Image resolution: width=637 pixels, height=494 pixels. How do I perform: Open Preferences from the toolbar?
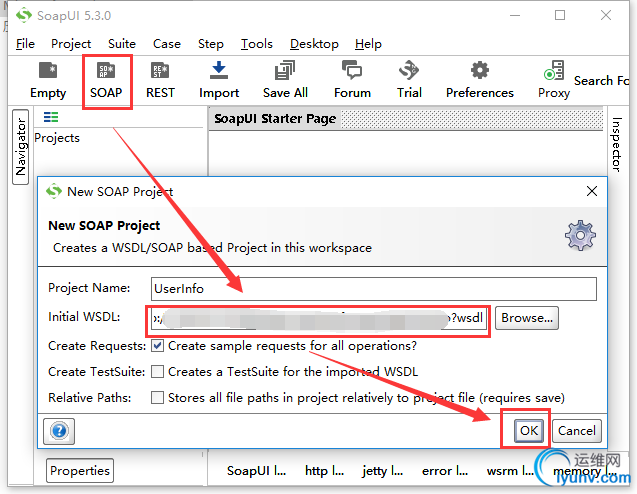[480, 80]
